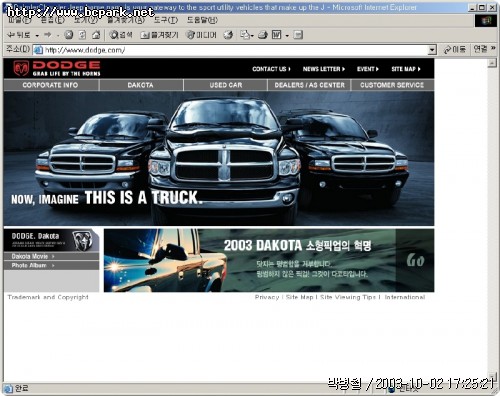Click the Go button beside address bar
This screenshot has height=396, width=500.
click(455, 49)
